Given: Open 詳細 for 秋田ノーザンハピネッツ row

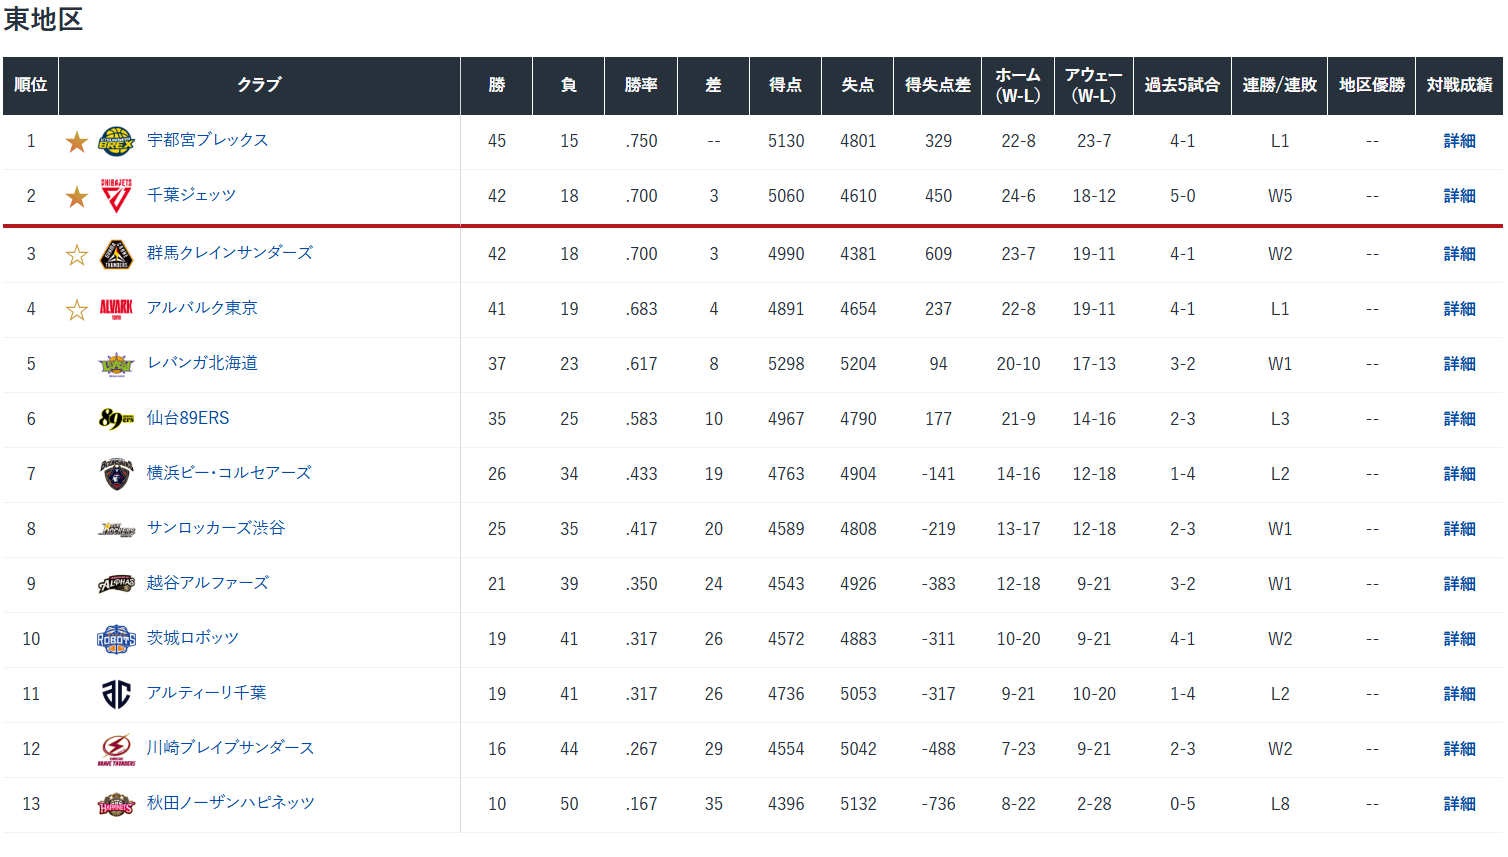Looking at the screenshot, I should 1459,804.
